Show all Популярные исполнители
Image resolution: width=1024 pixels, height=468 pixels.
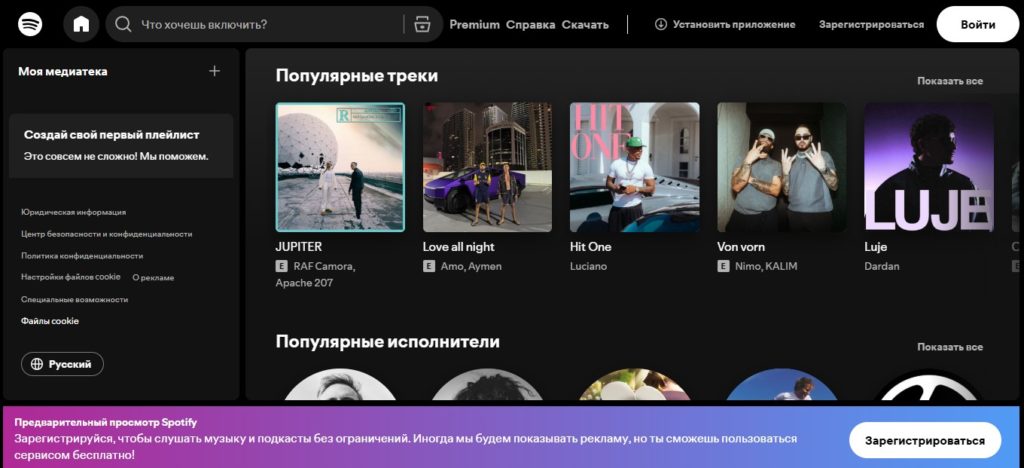950,347
